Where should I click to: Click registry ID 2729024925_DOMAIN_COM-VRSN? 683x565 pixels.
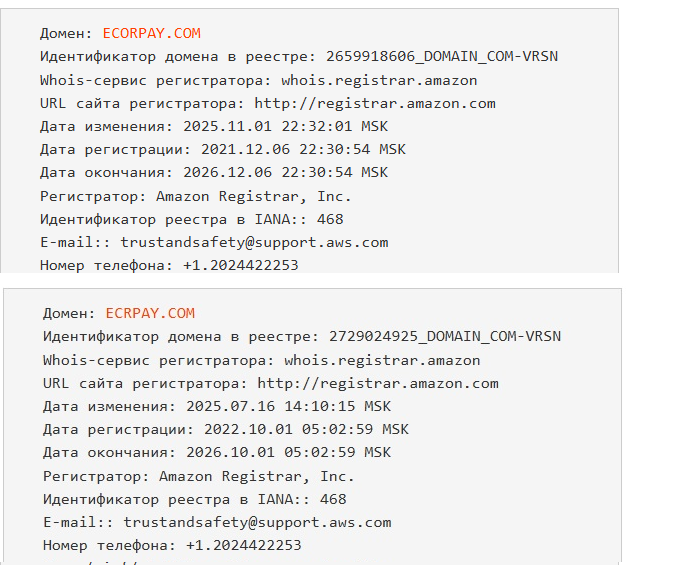click(438, 336)
